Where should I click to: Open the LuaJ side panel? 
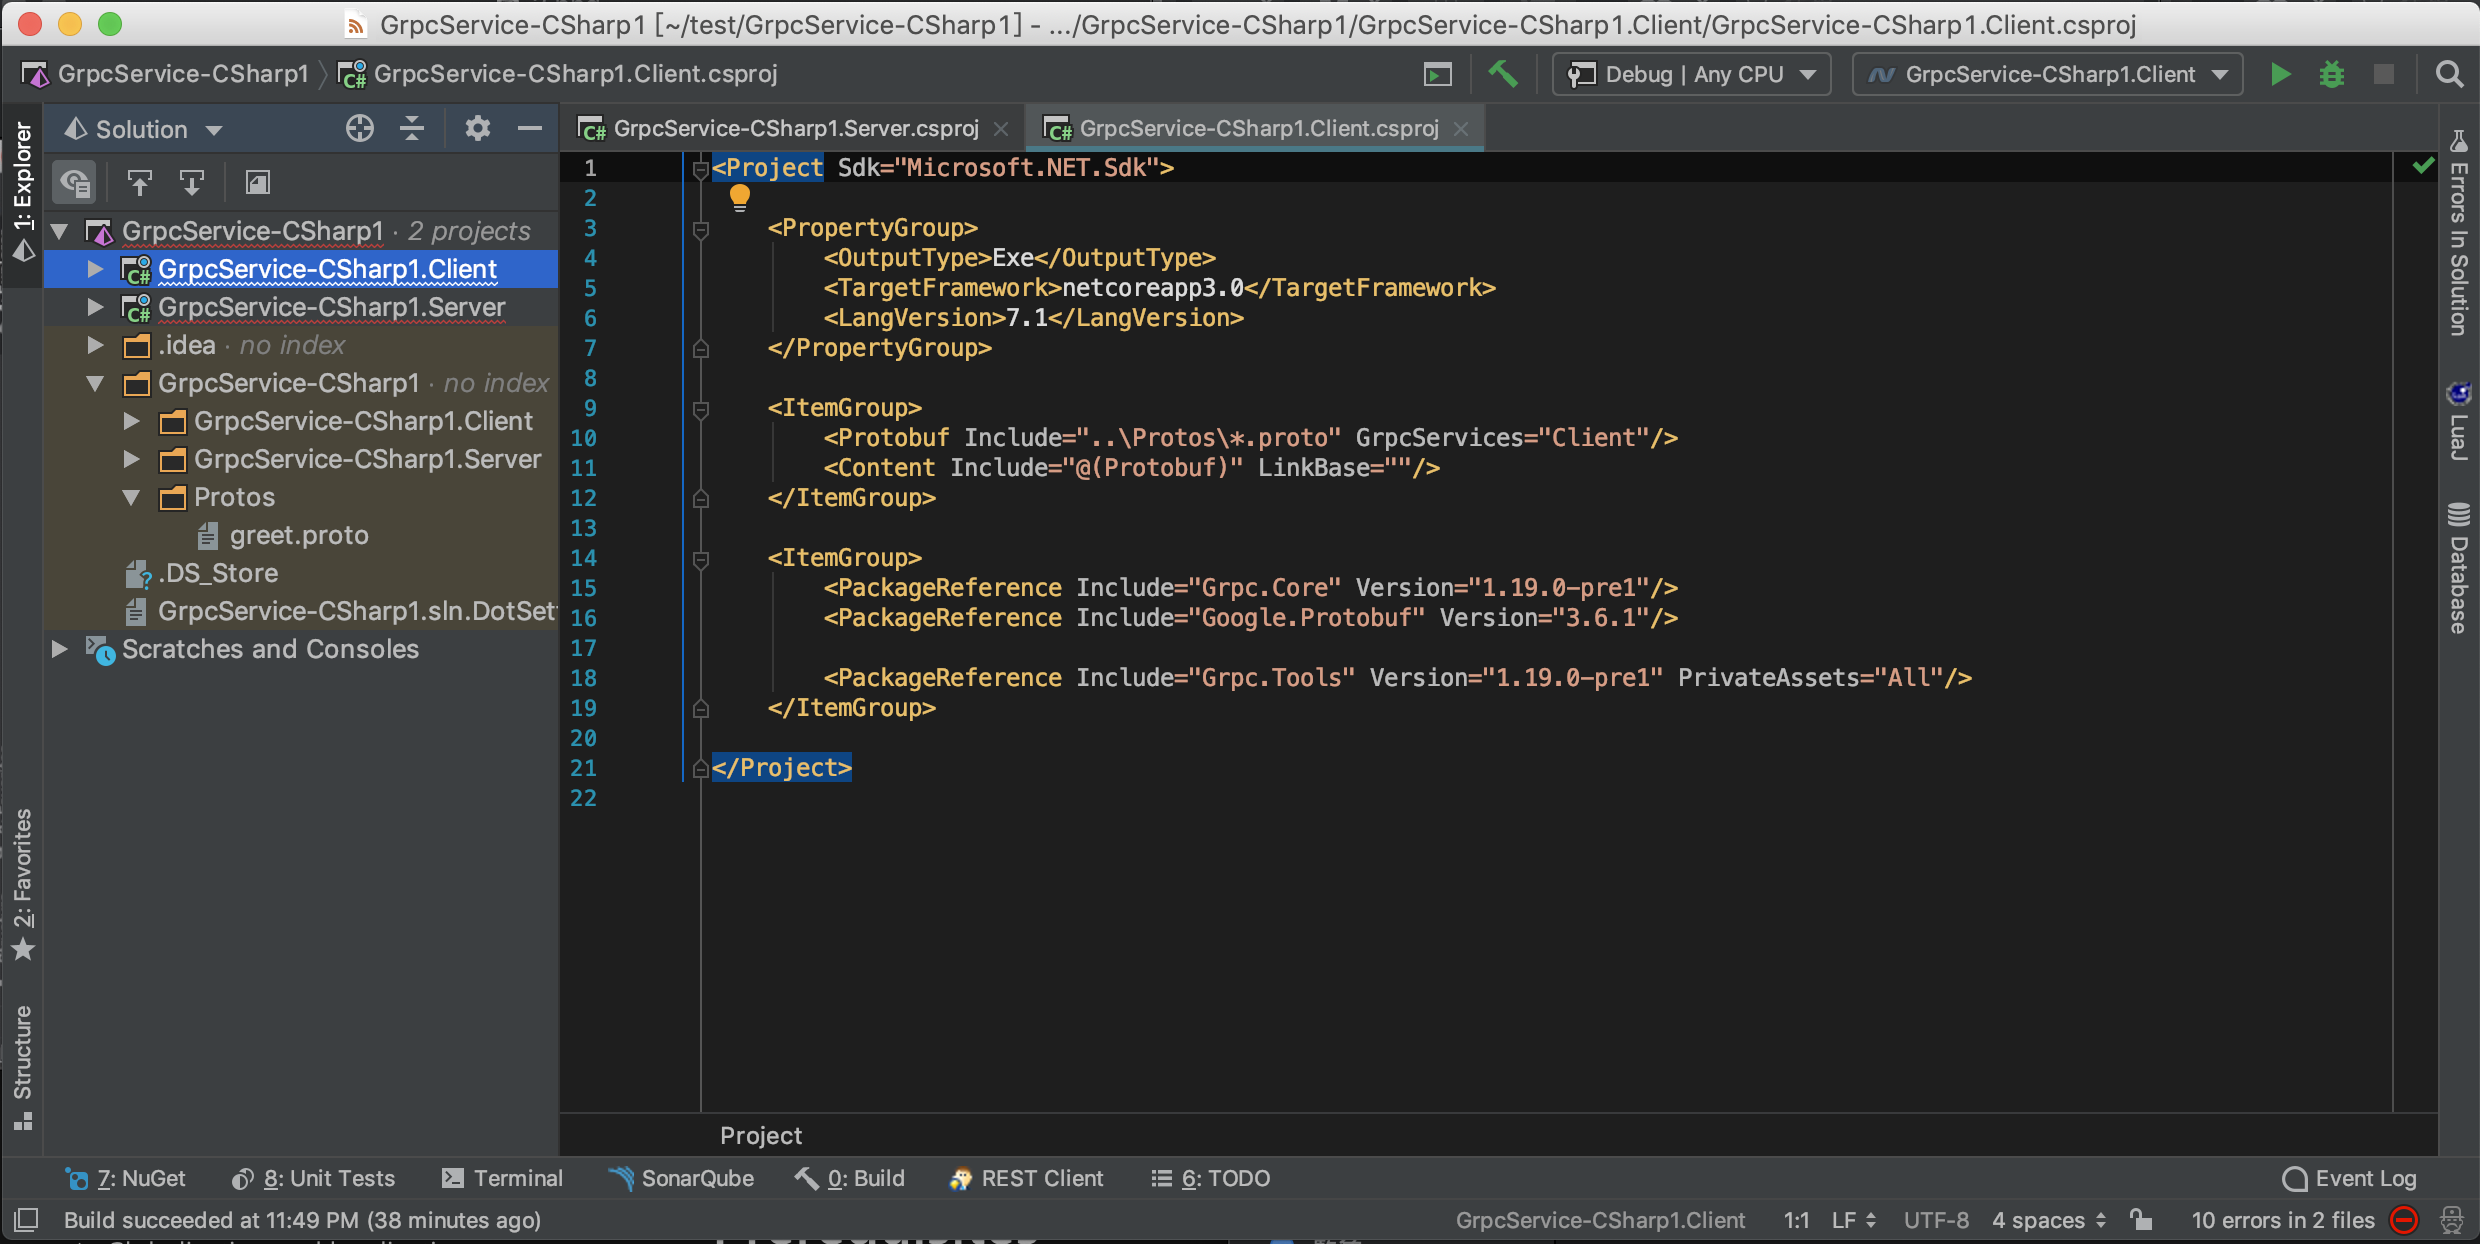[2458, 420]
